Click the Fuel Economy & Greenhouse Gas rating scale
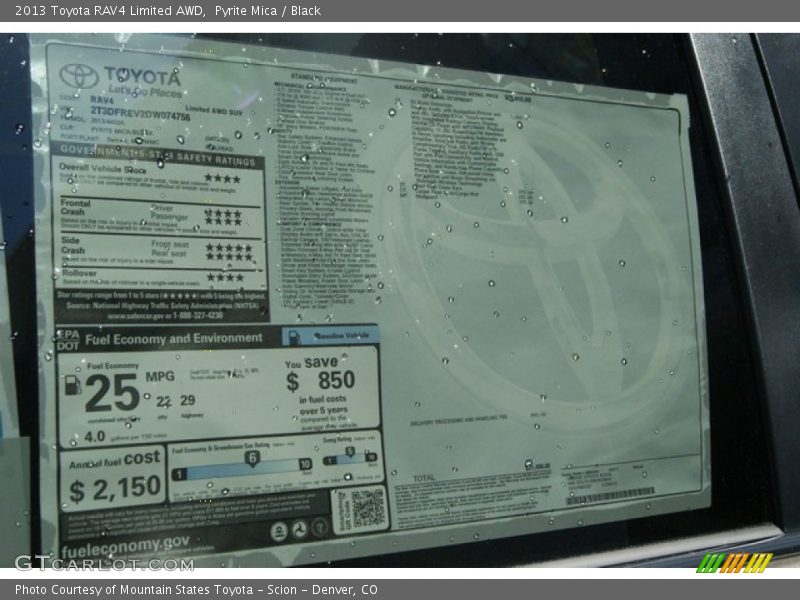This screenshot has width=800, height=600. pyautogui.click(x=241, y=467)
